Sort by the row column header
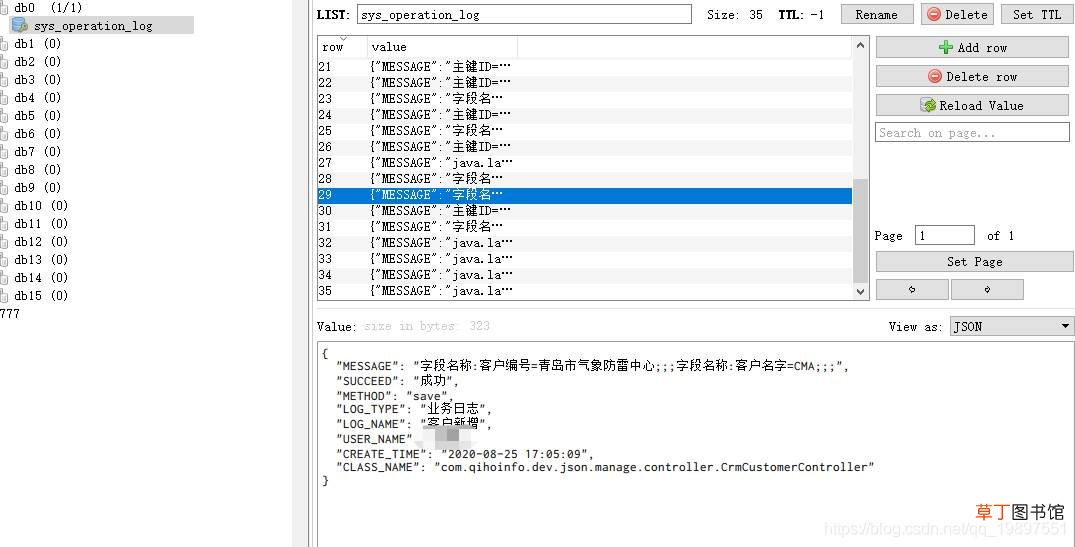 tap(342, 47)
